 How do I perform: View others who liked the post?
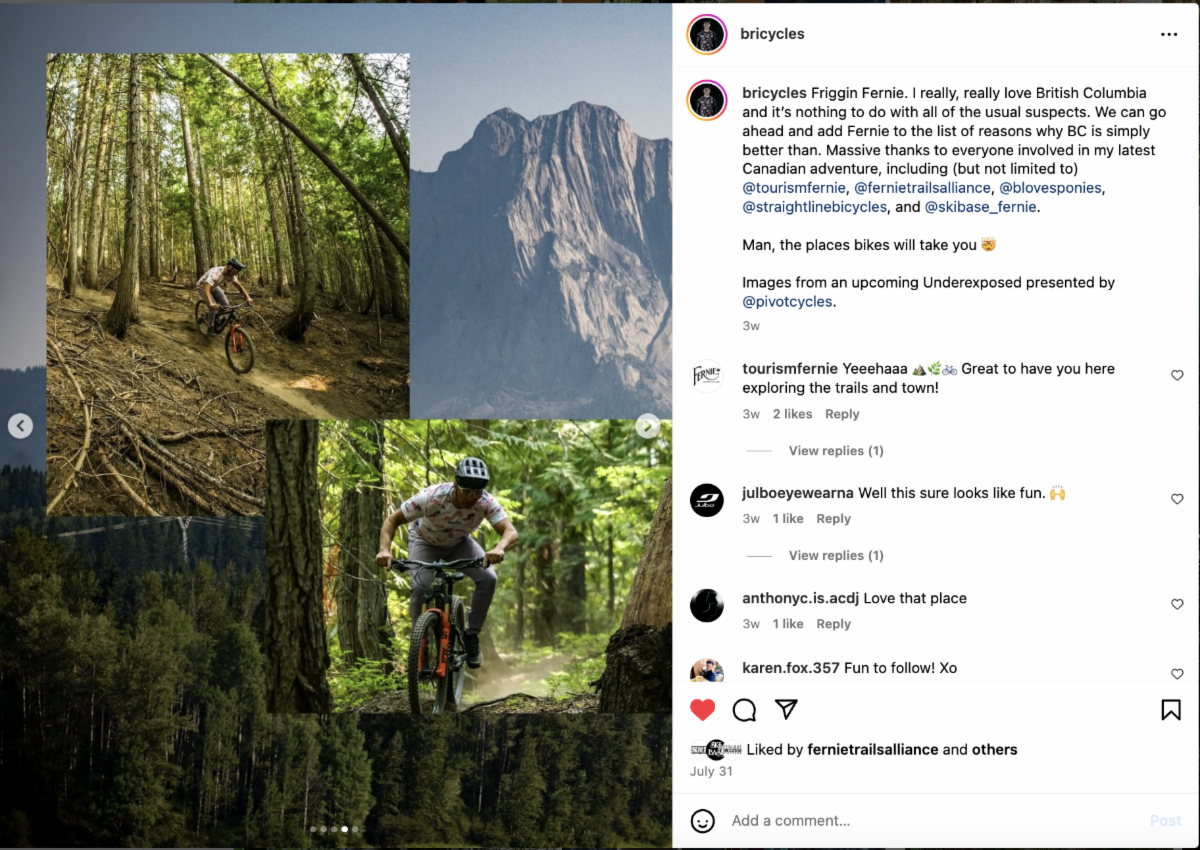(x=994, y=750)
